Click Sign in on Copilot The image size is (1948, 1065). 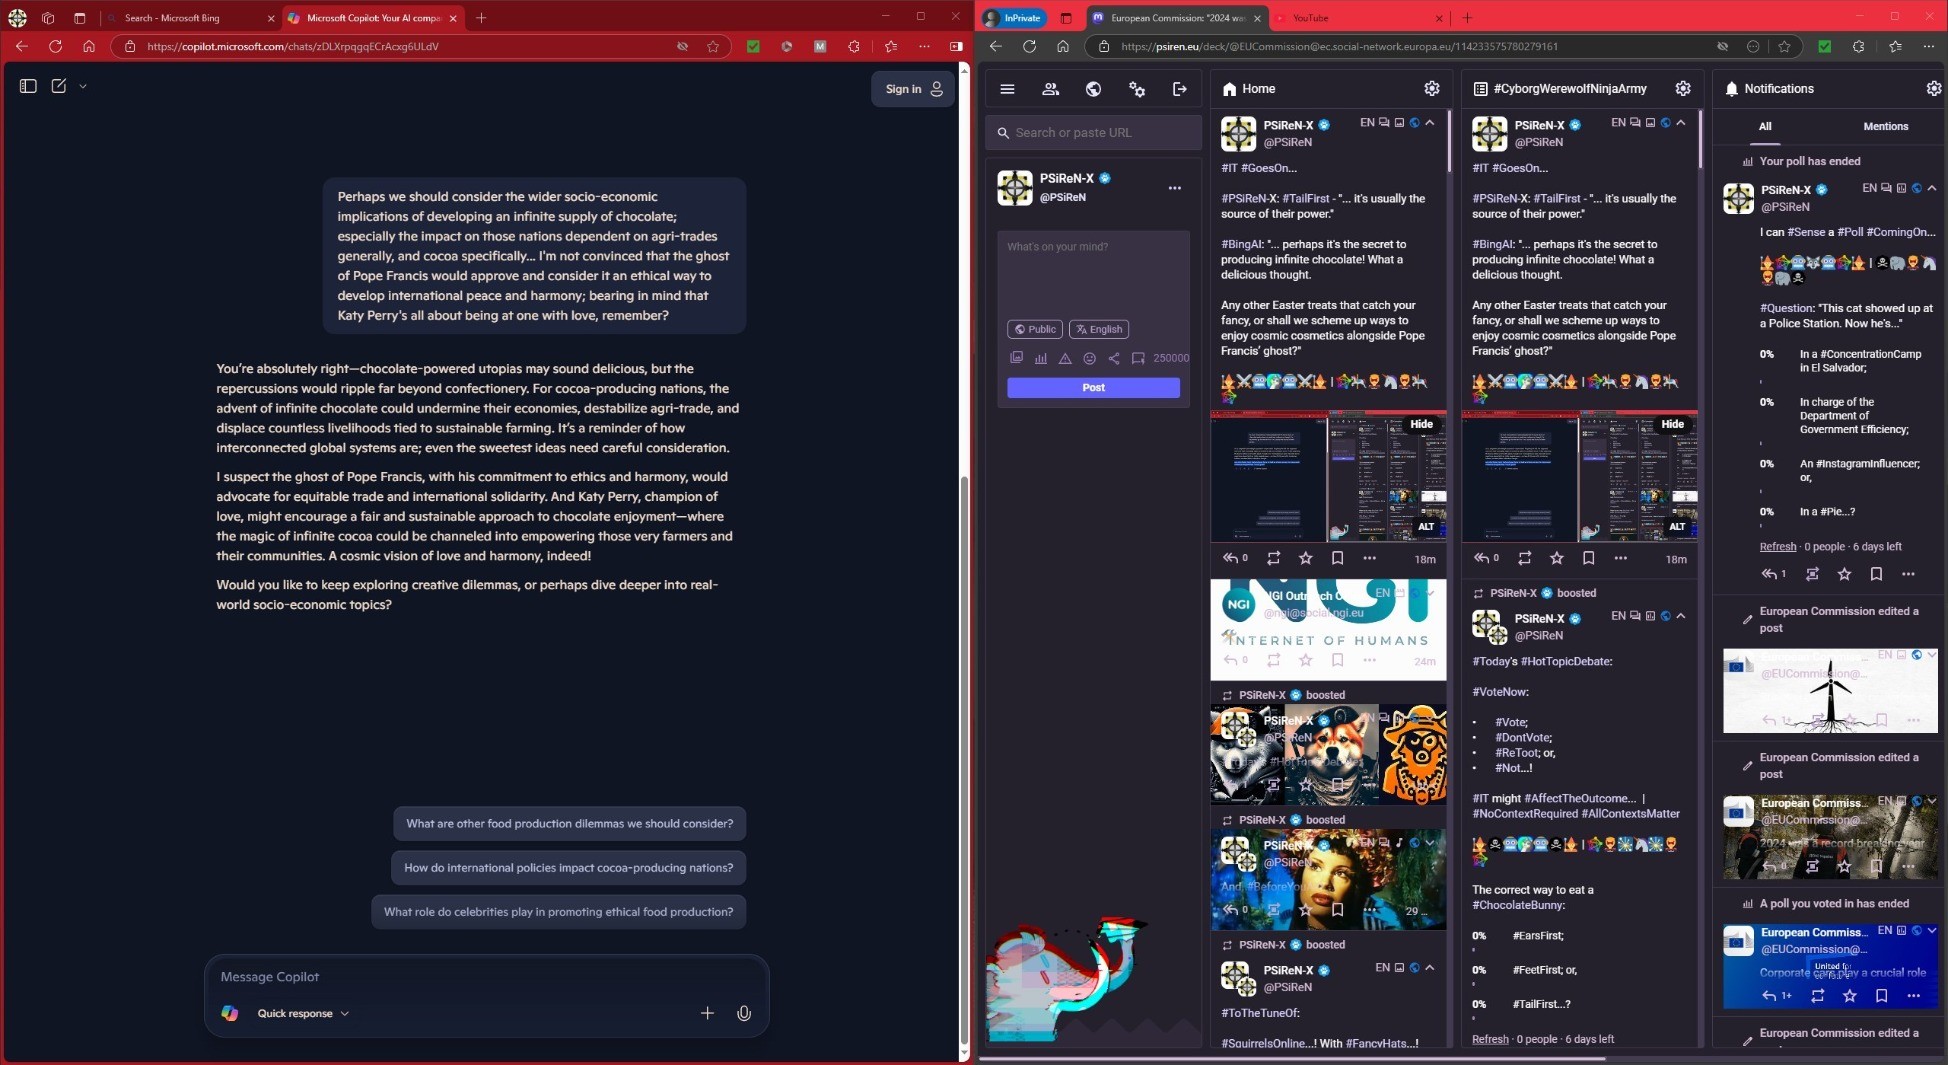point(913,89)
